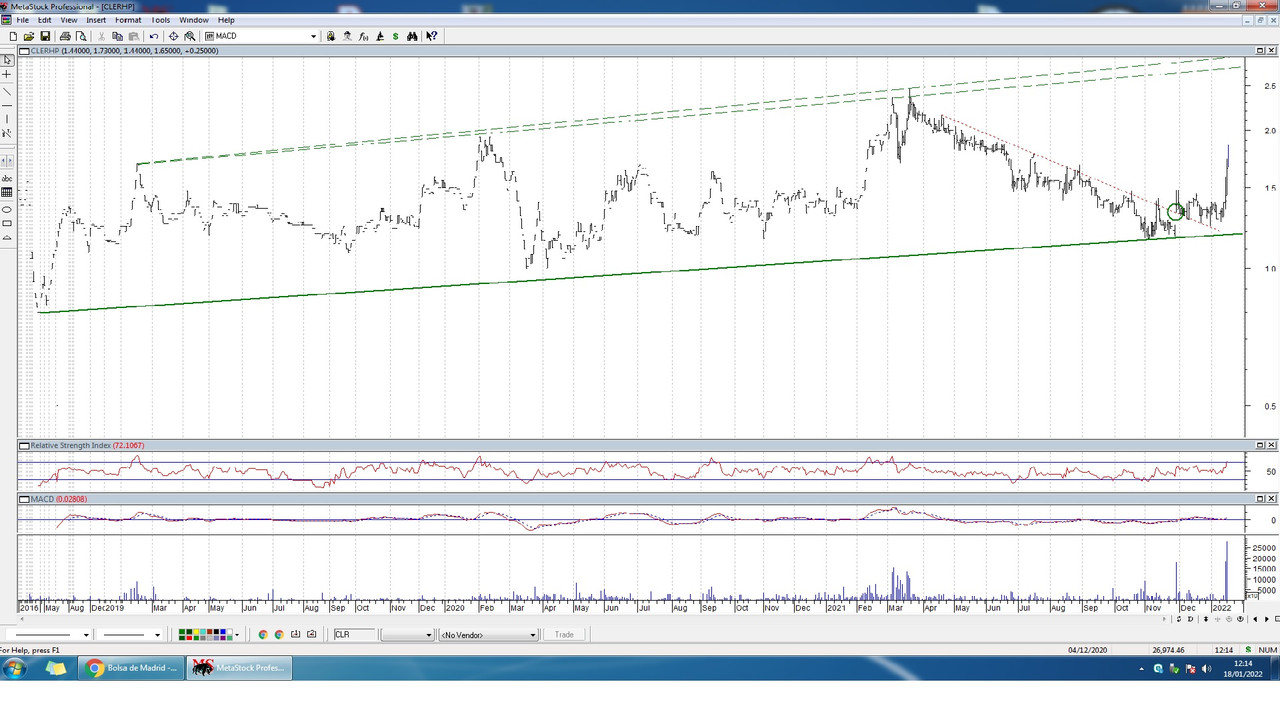Viewport: 1280px width, 720px height.
Task: Click the binoculars search icon
Action: coord(412,36)
